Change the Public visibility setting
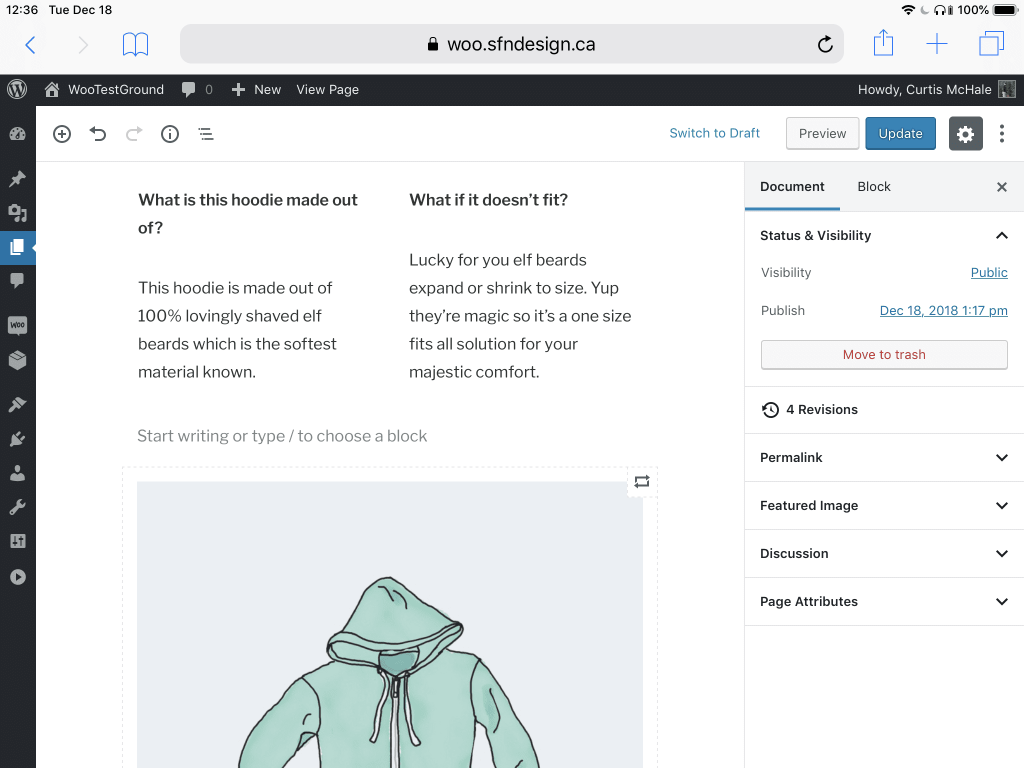1024x768 pixels. click(989, 272)
